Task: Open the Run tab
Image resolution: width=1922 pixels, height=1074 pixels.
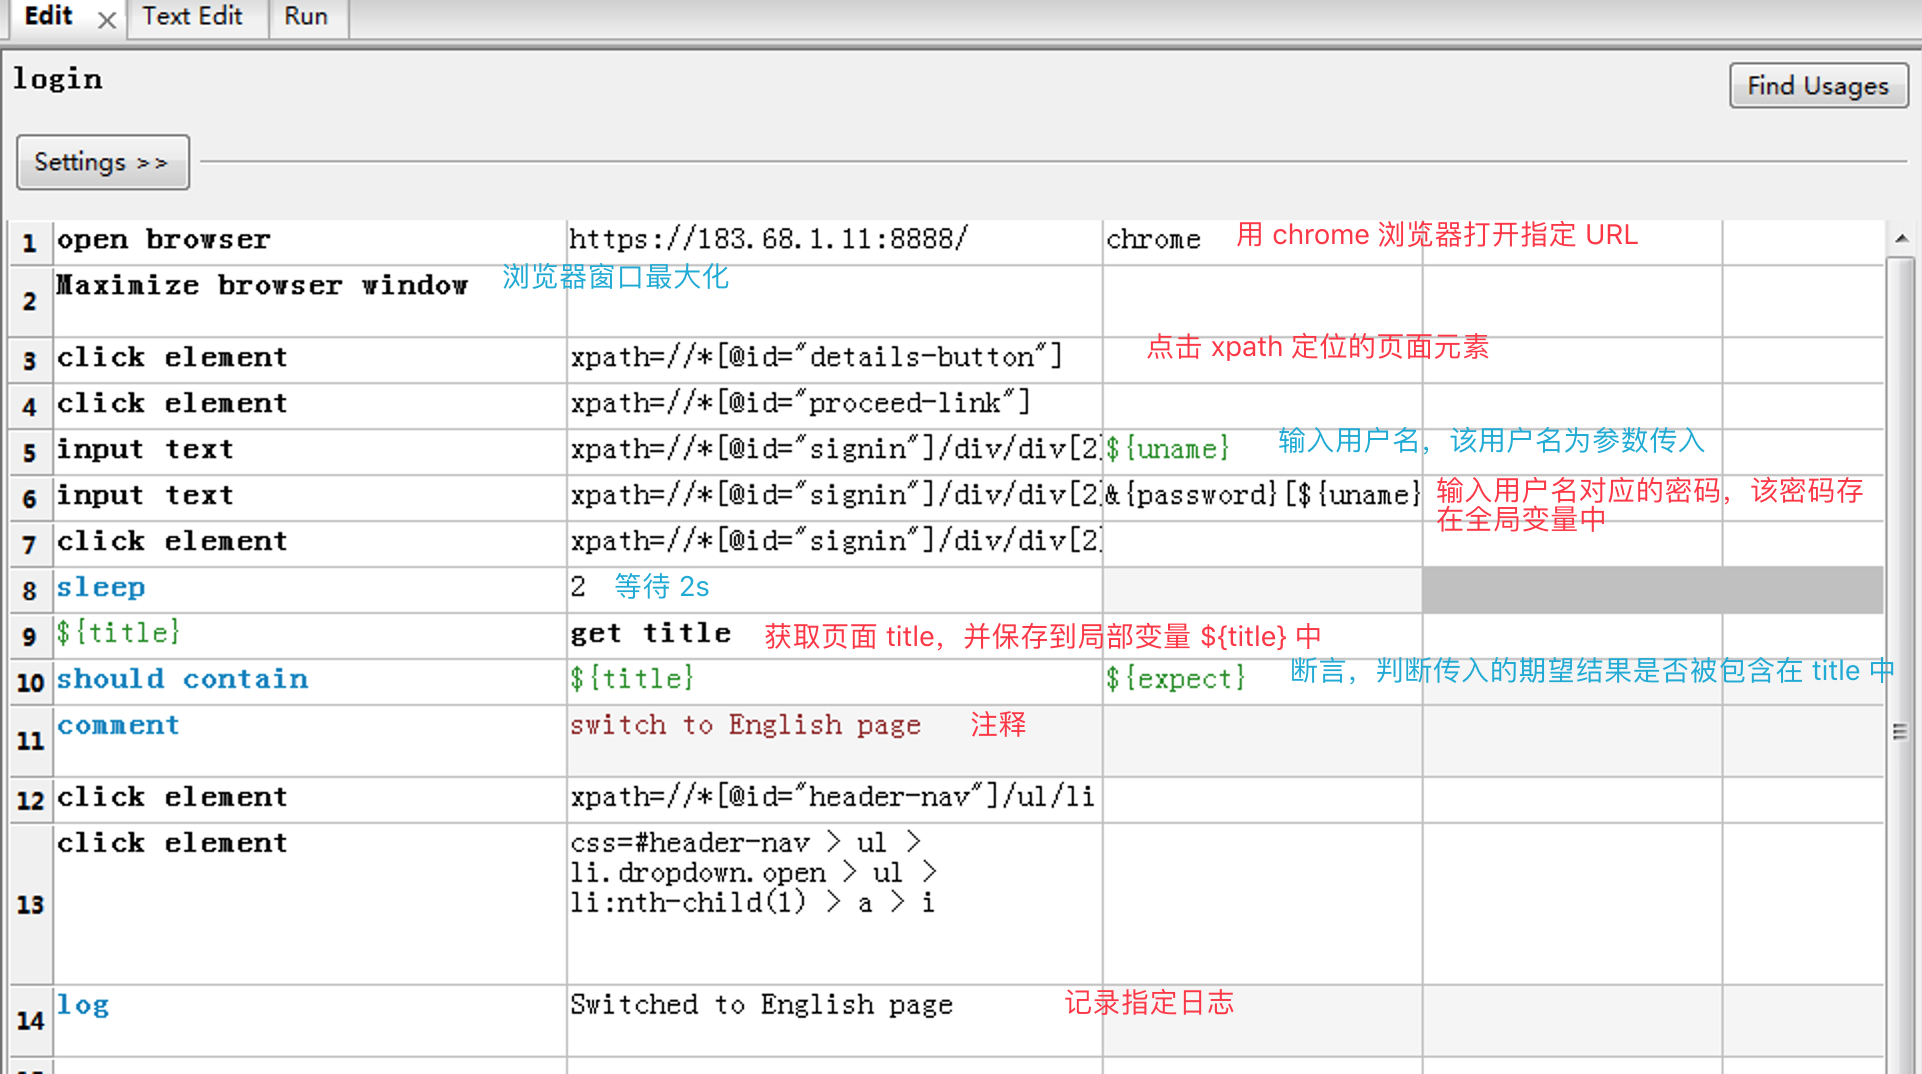Action: (306, 17)
